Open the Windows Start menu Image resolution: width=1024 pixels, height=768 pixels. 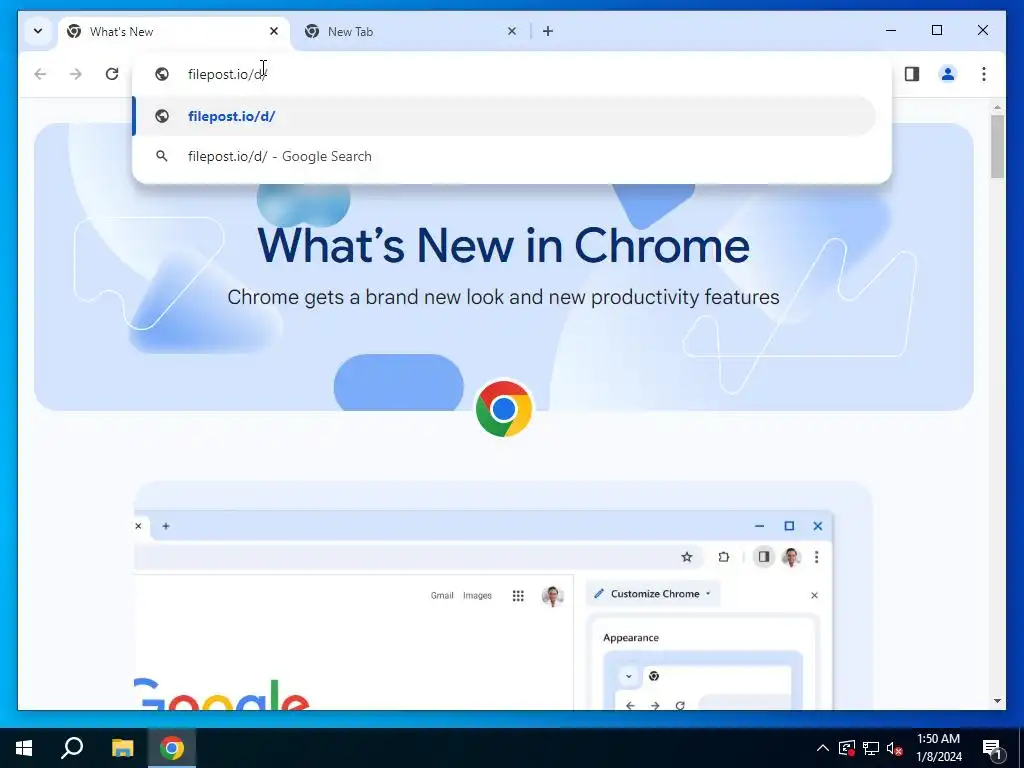click(24, 748)
